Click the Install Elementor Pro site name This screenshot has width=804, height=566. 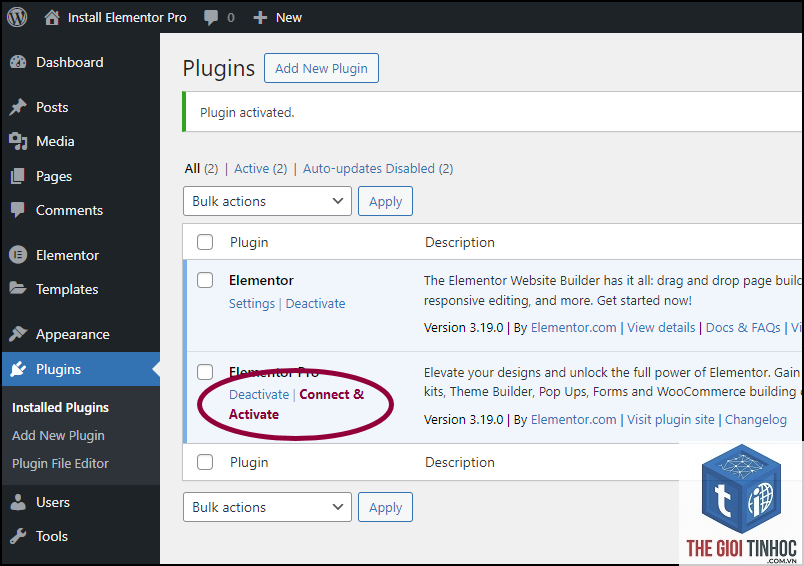click(x=127, y=18)
